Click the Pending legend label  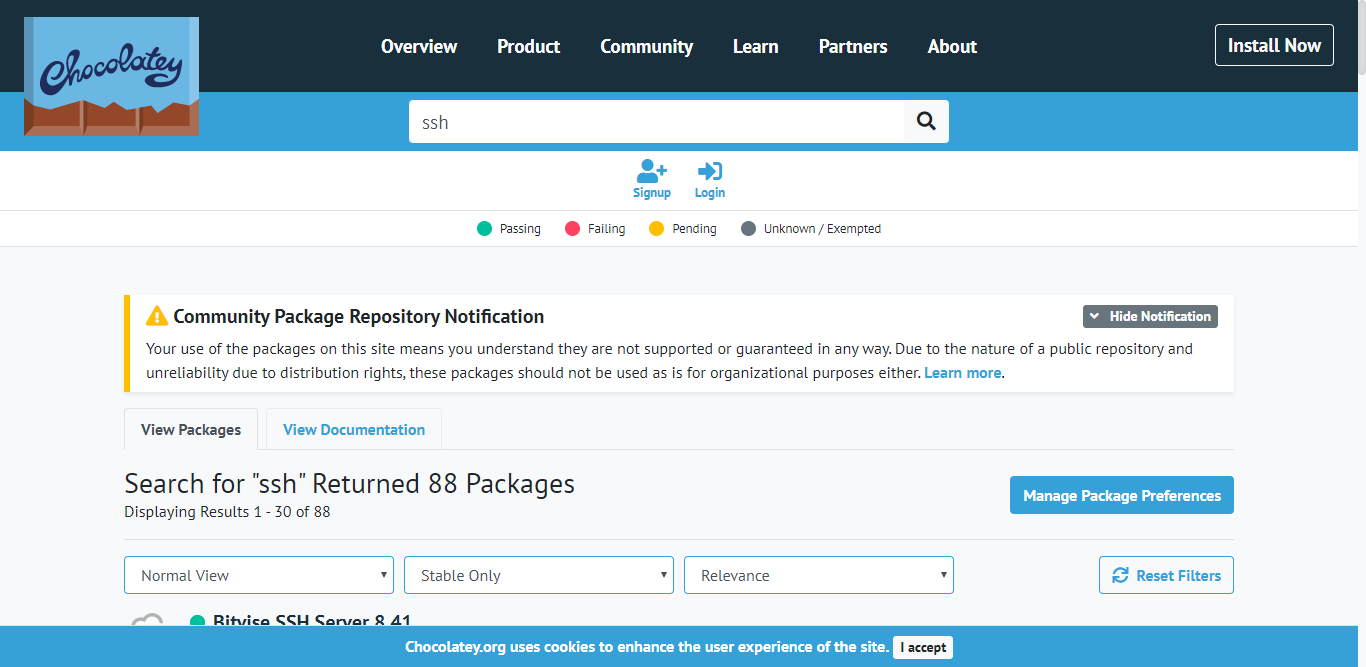coord(694,229)
